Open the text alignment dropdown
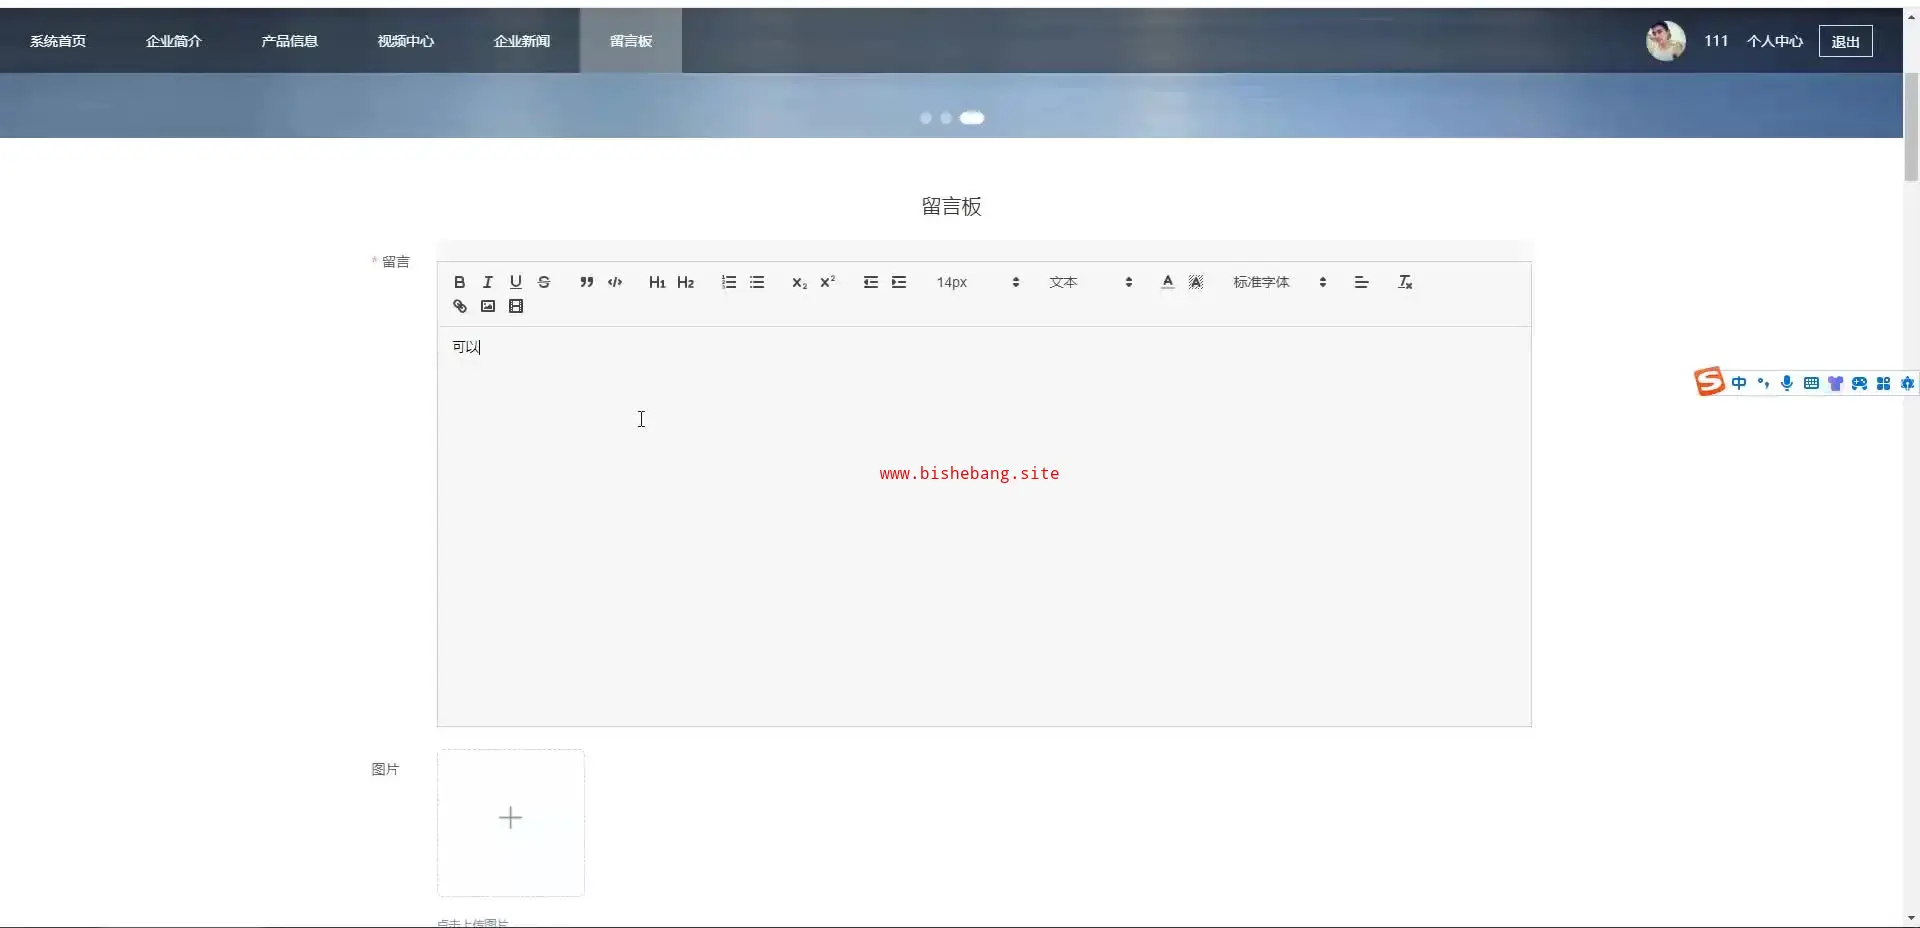1920x928 pixels. [x=1361, y=282]
